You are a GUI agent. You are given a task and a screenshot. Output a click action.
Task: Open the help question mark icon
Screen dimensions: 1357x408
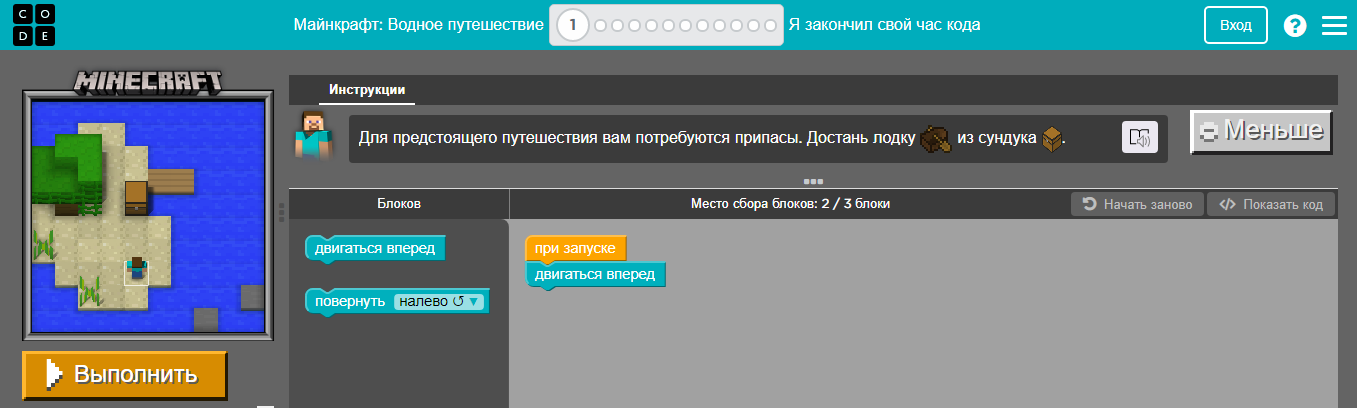[1295, 26]
